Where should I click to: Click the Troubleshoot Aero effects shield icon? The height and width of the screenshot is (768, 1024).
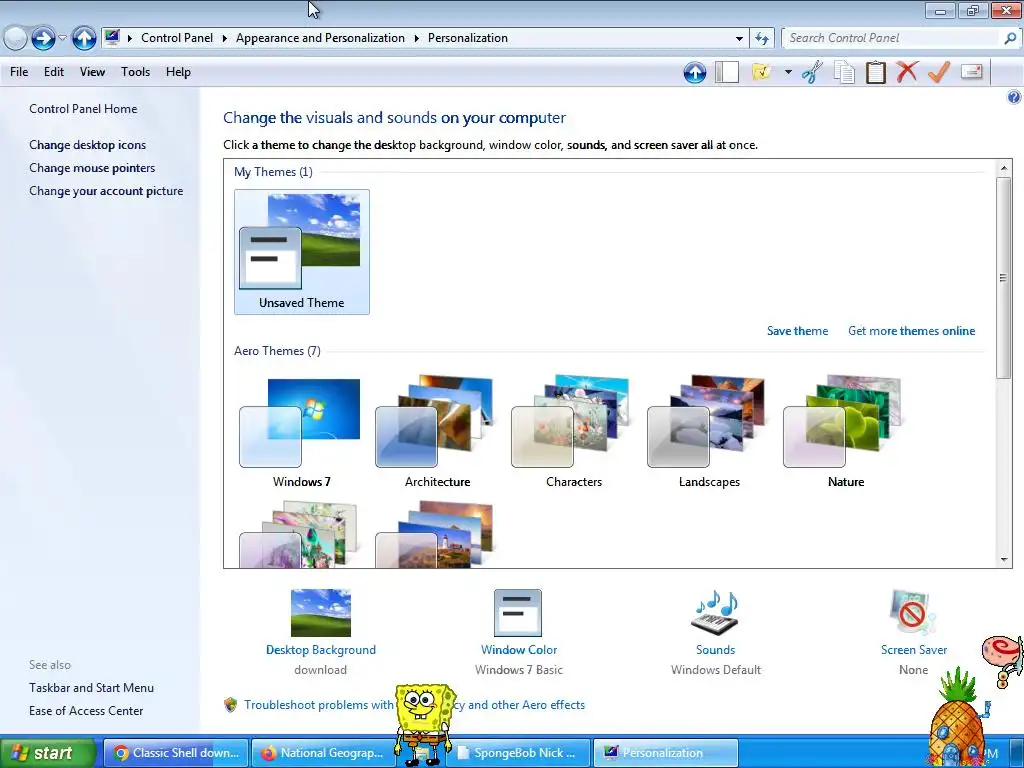pyautogui.click(x=231, y=705)
